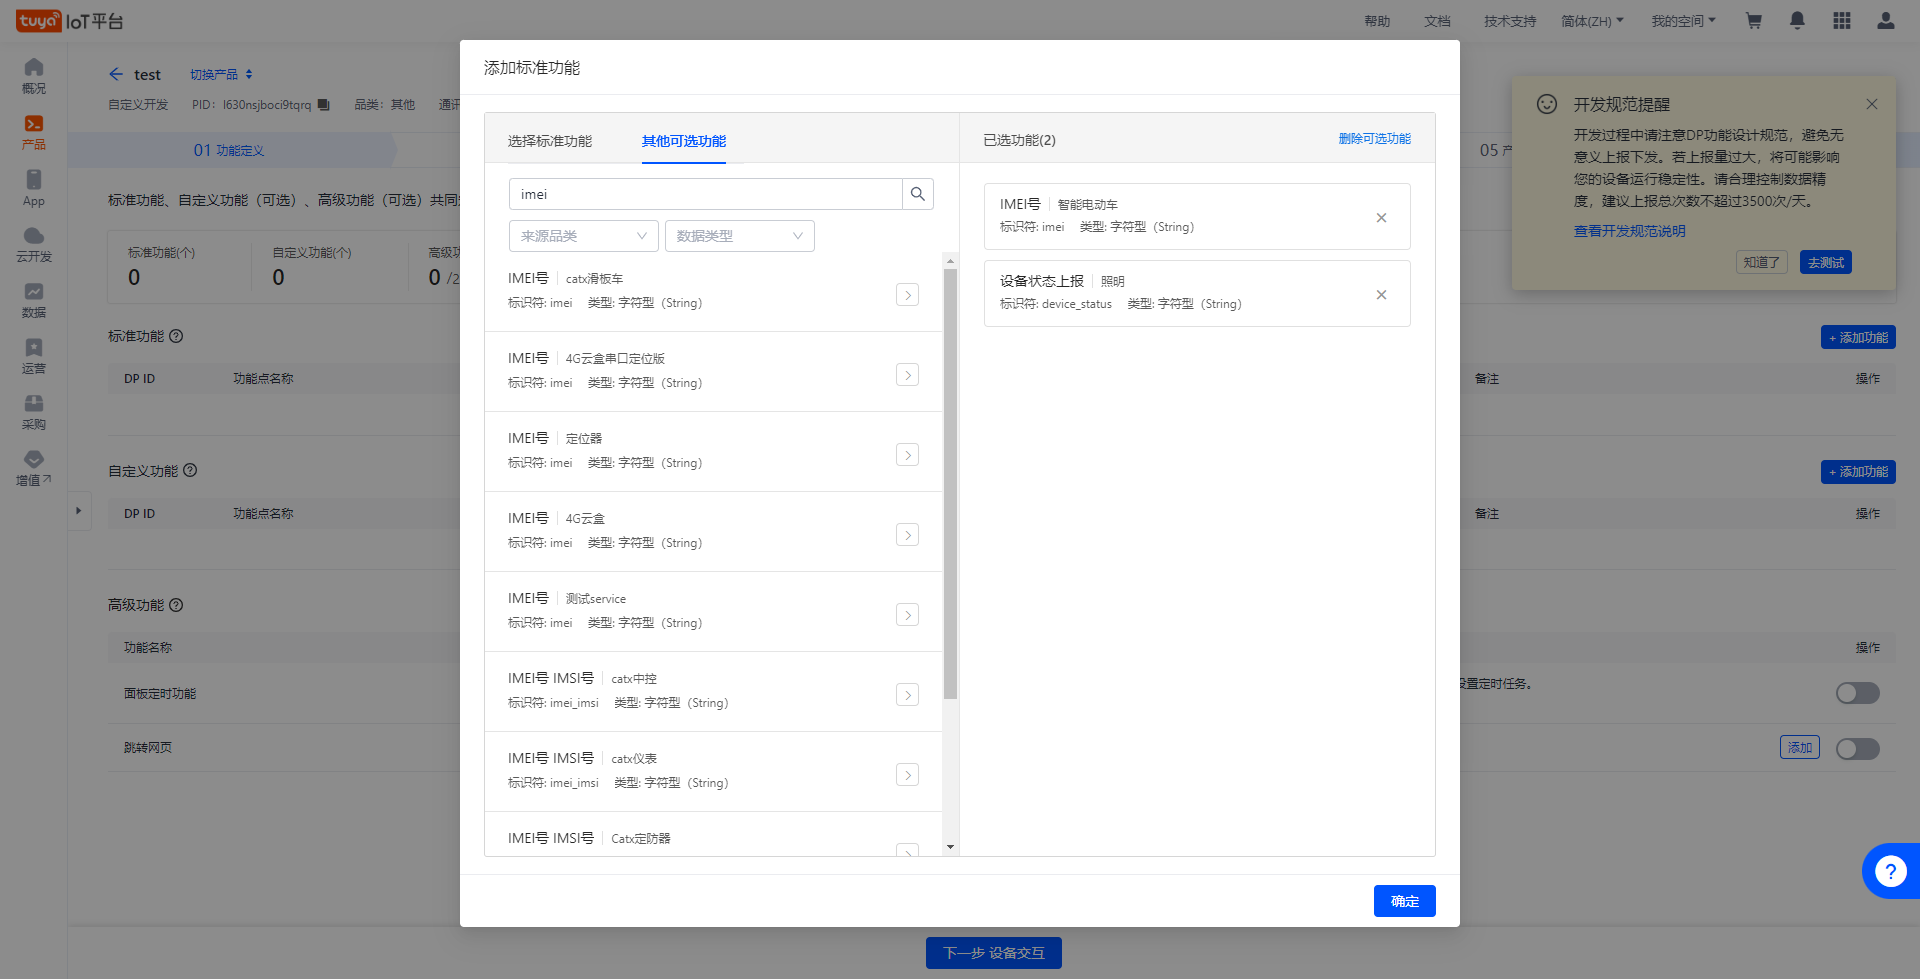Click 添加功能 button for 自定义功能
The width and height of the screenshot is (1920, 979).
[1858, 472]
